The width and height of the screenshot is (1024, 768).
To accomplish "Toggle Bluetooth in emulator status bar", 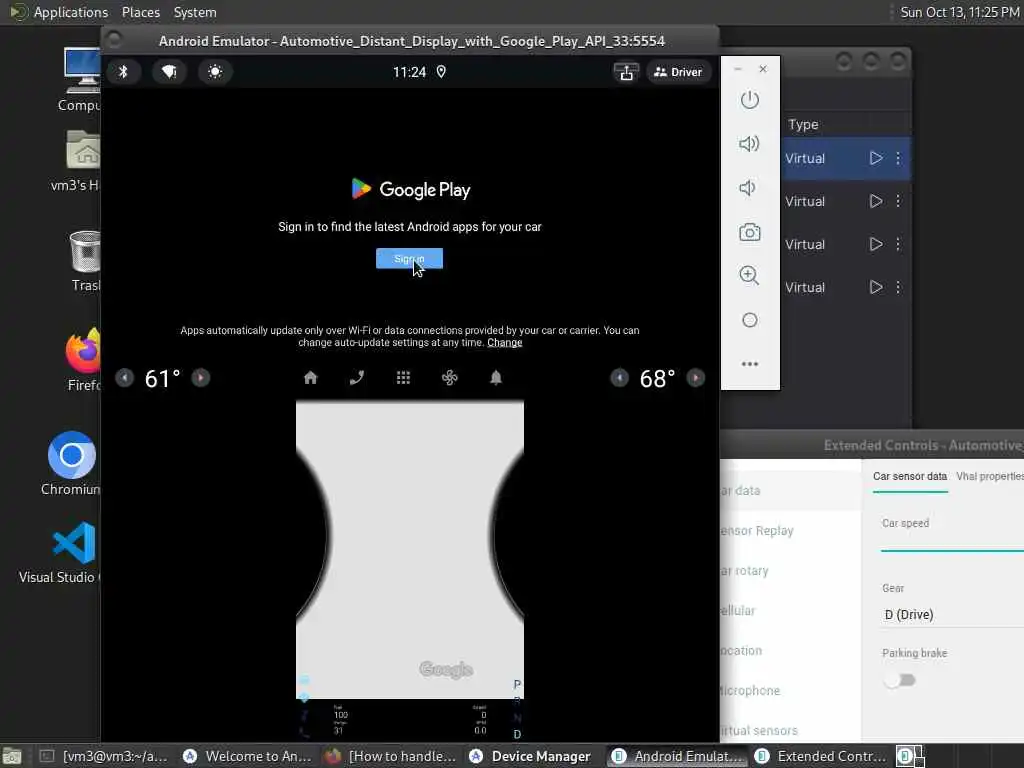I will (x=123, y=71).
